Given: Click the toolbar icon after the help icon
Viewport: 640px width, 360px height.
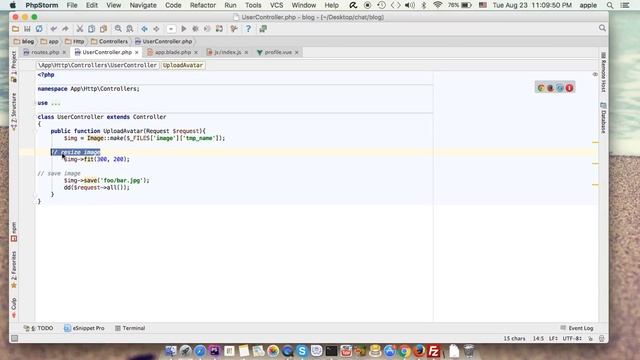Looking at the screenshot, I should (263, 29).
